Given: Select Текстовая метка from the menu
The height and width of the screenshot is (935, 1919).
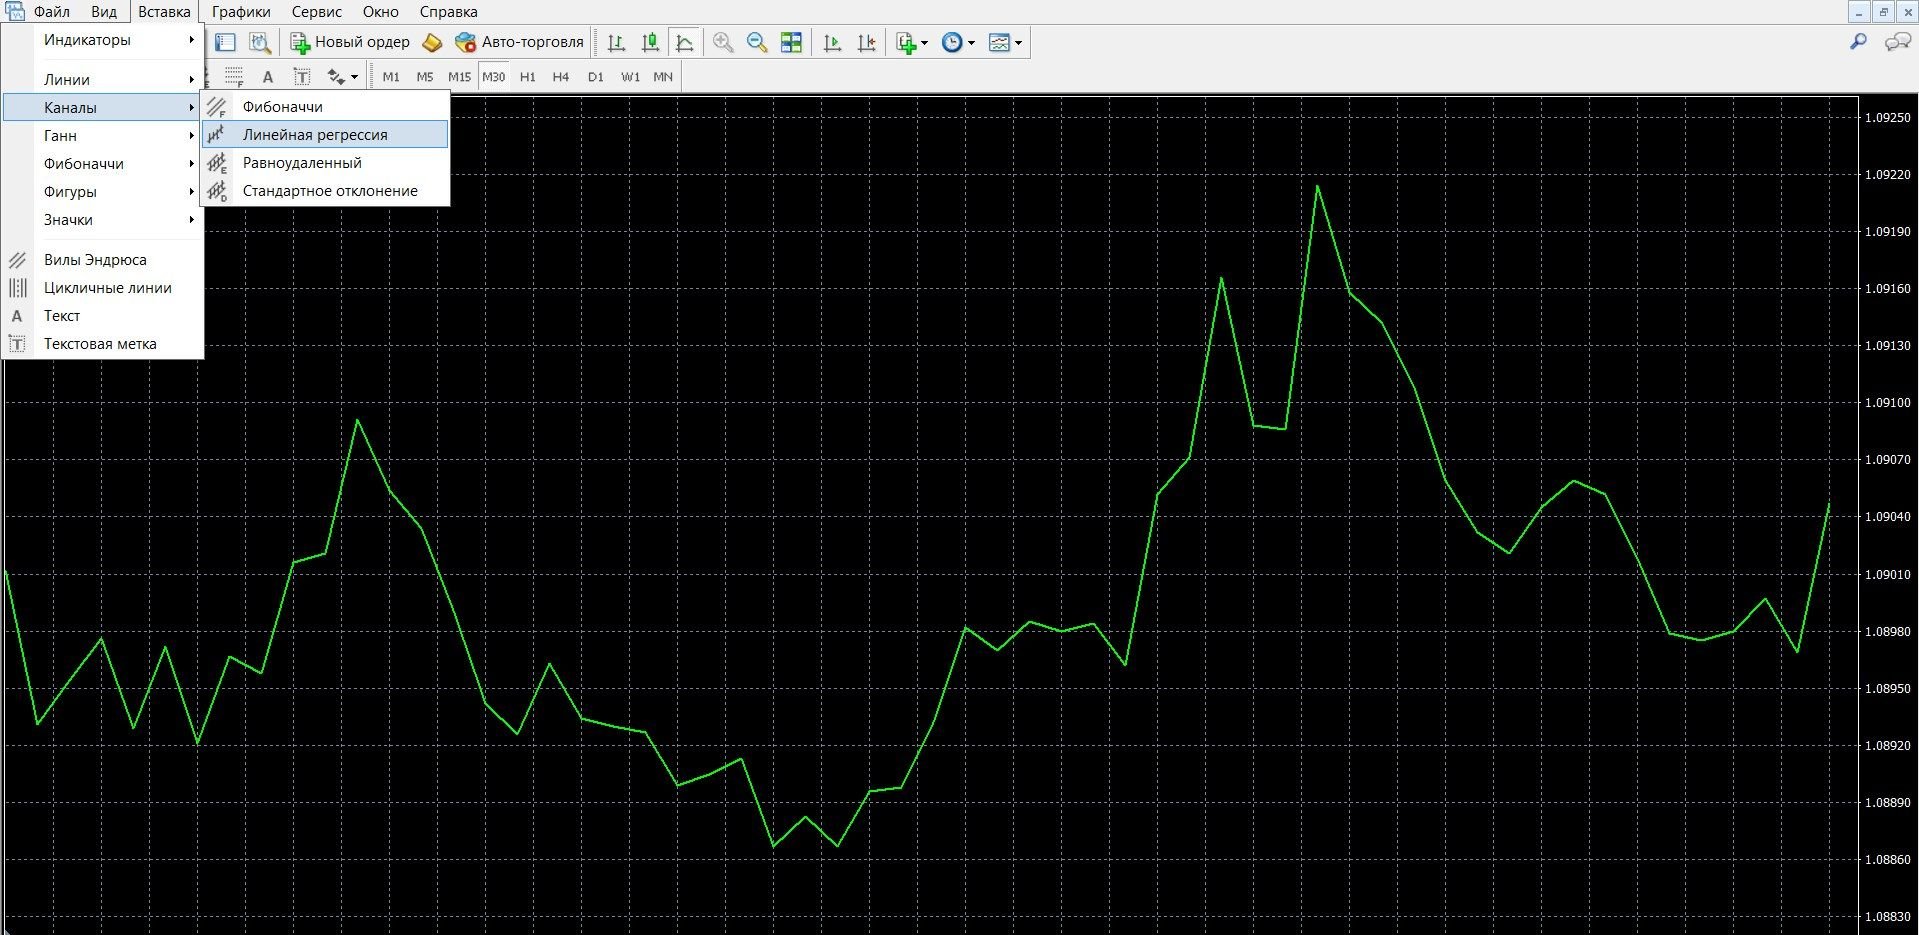Looking at the screenshot, I should [103, 344].
